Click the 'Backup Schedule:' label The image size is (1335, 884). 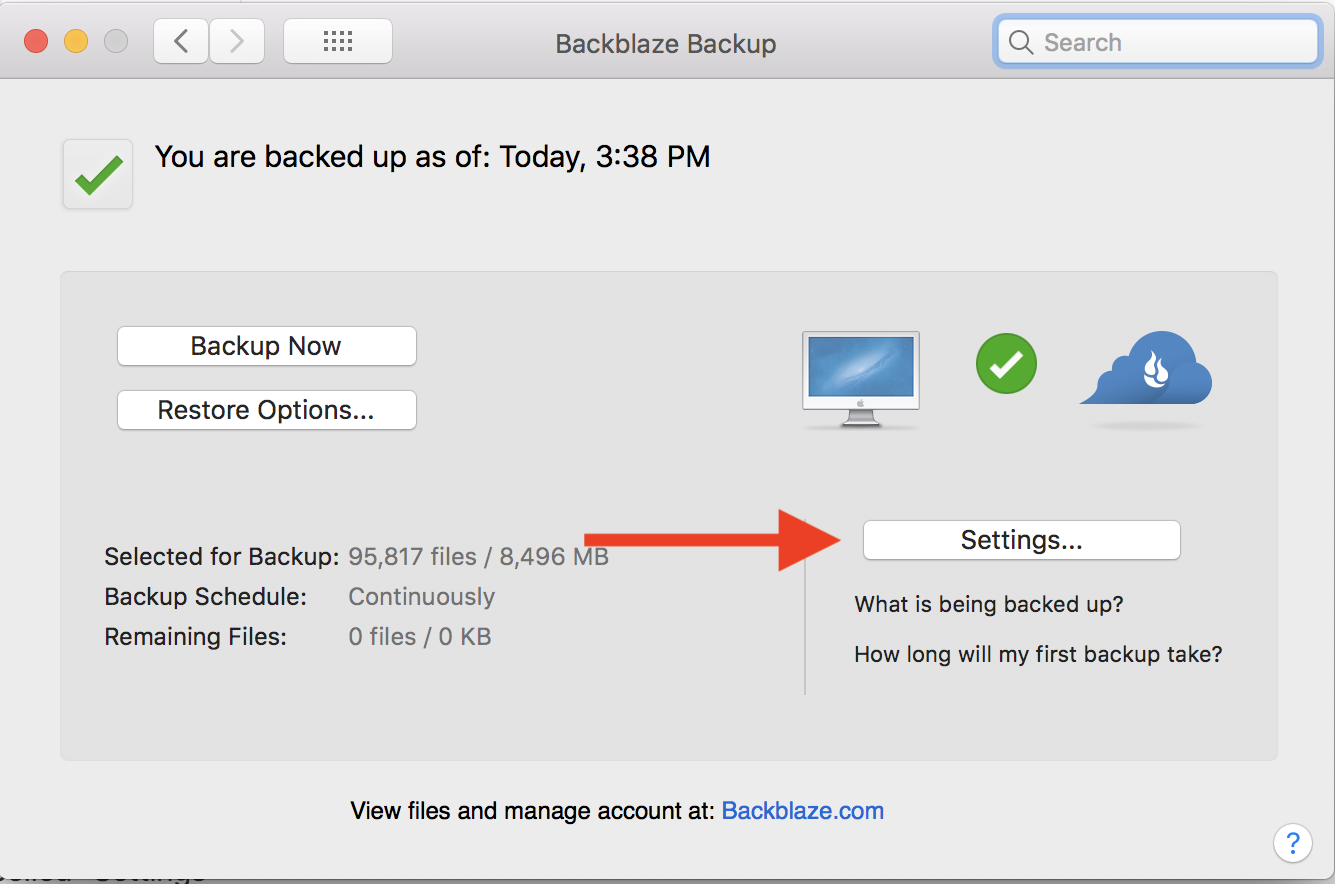click(206, 596)
